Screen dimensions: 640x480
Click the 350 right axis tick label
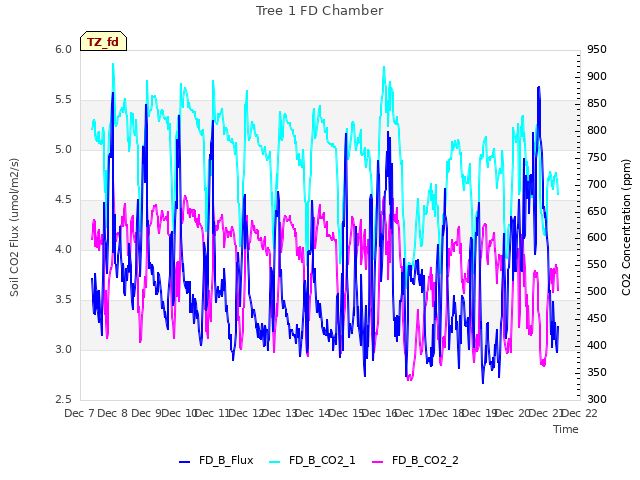click(x=597, y=372)
